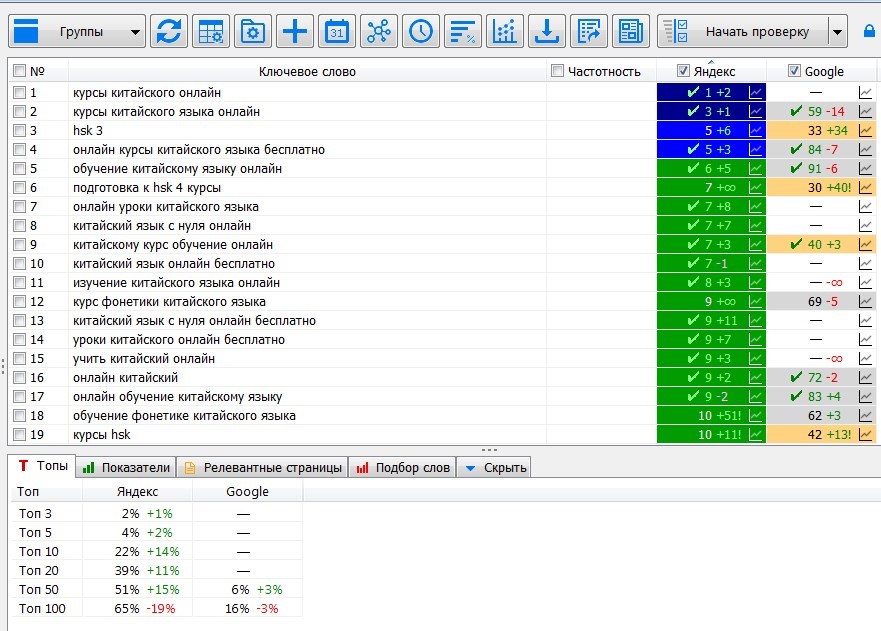This screenshot has width=881, height=631.
Task: Open Google chart for 'подготовка к hsk 4 курсы'
Action: tap(865, 187)
